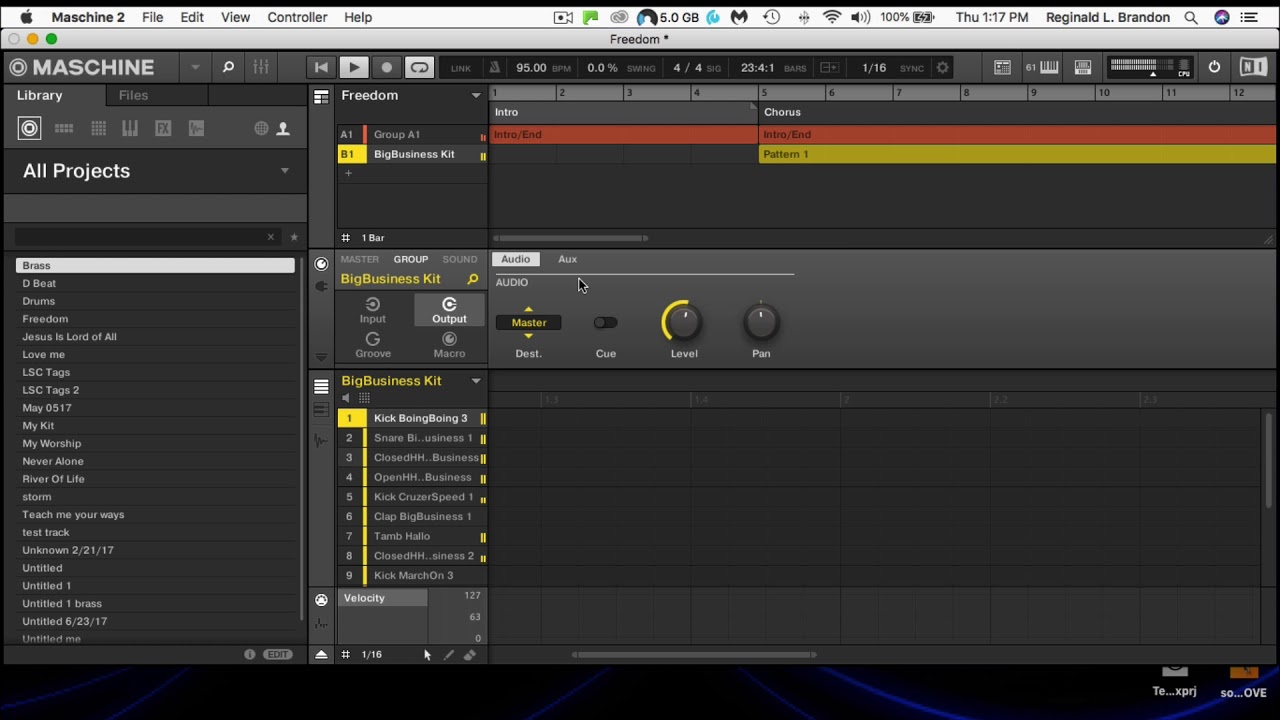The image size is (1280, 720).
Task: Click the browser info icon
Action: (250, 654)
